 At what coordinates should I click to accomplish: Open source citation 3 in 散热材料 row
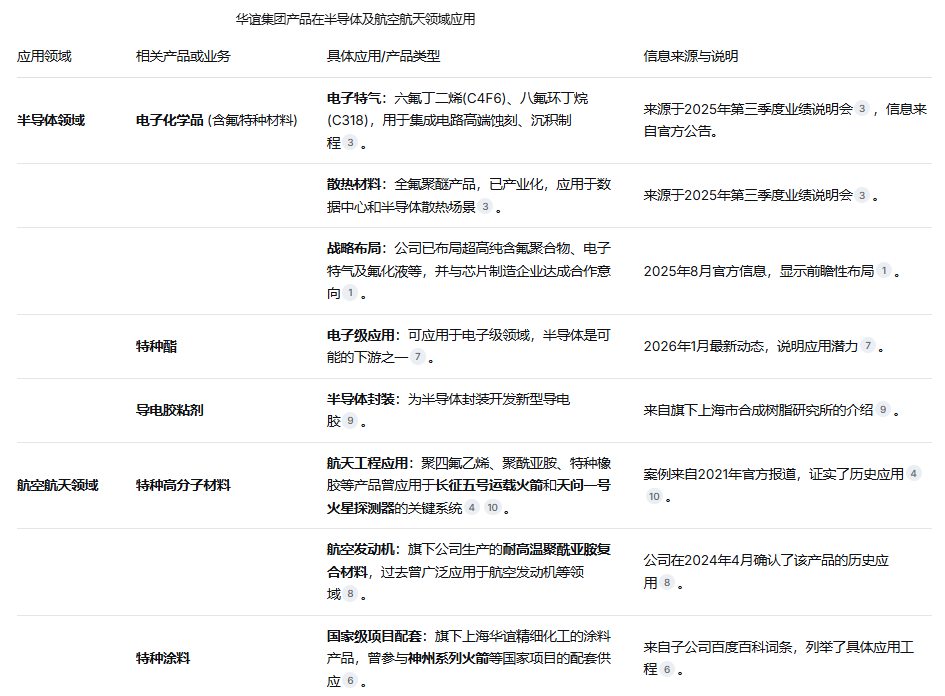pyautogui.click(x=862, y=195)
